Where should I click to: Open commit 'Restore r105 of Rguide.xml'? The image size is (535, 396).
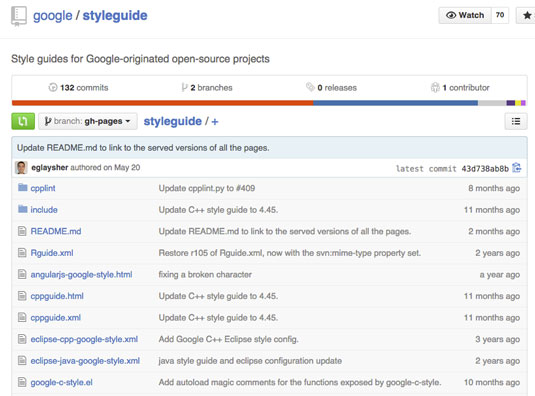(290, 253)
